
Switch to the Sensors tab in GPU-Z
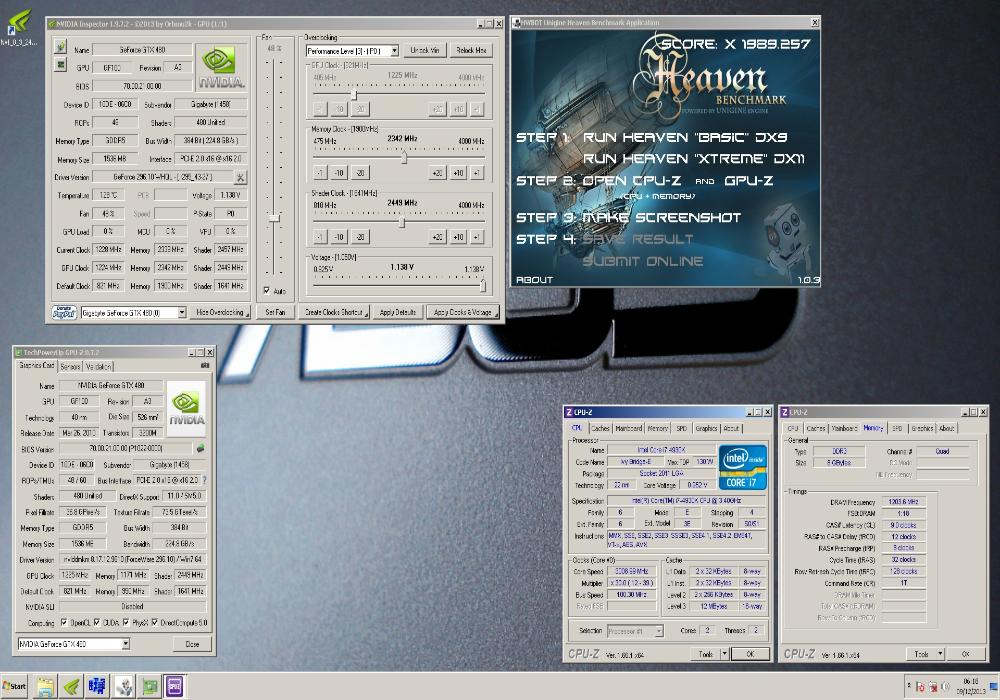coord(70,367)
